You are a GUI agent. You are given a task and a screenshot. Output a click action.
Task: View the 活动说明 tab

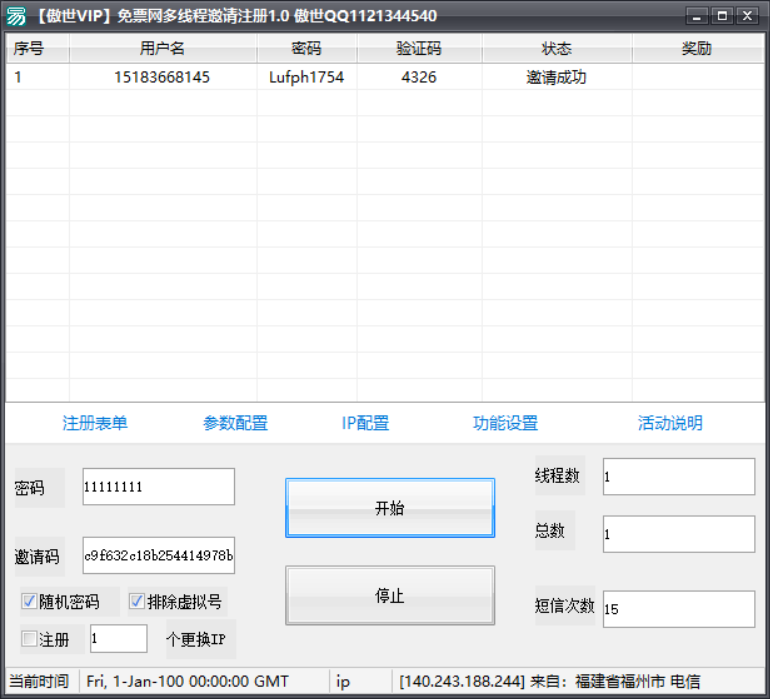(x=670, y=423)
